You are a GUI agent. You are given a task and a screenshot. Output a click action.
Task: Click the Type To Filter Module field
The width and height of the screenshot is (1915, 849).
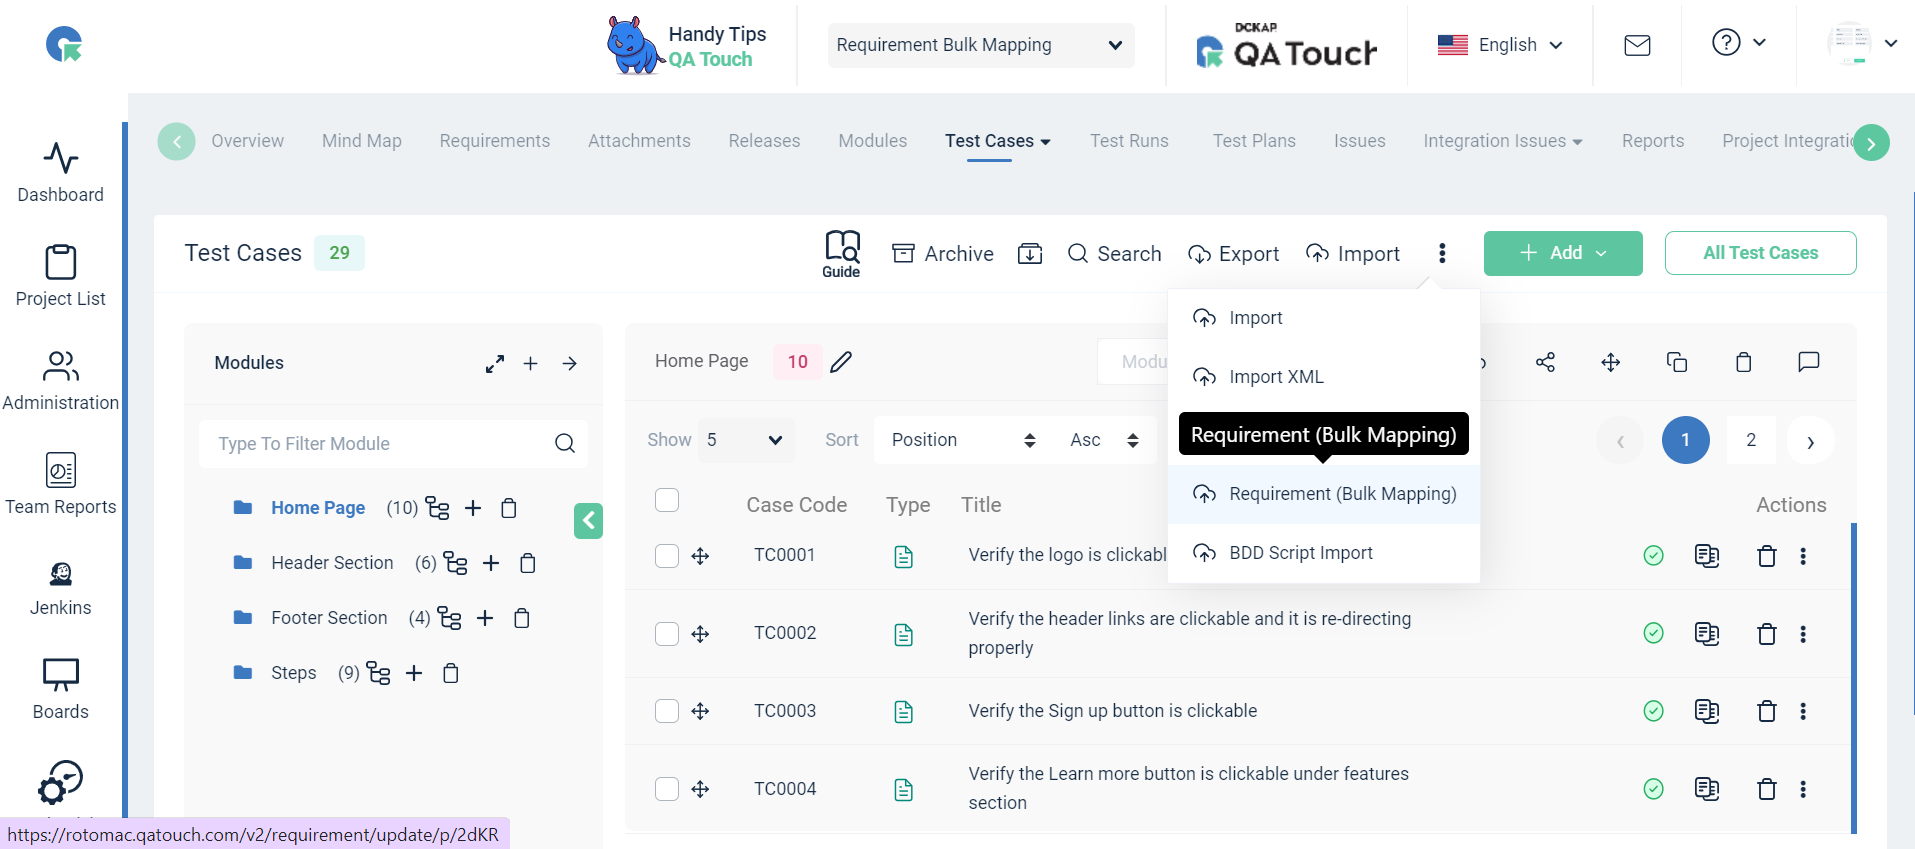point(393,443)
